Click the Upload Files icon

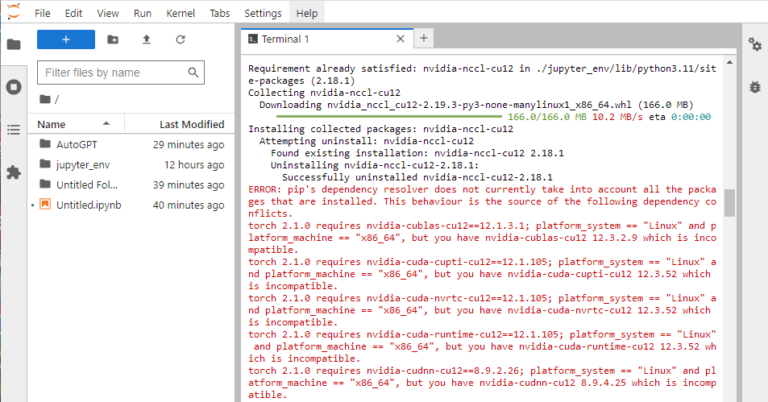[x=146, y=40]
